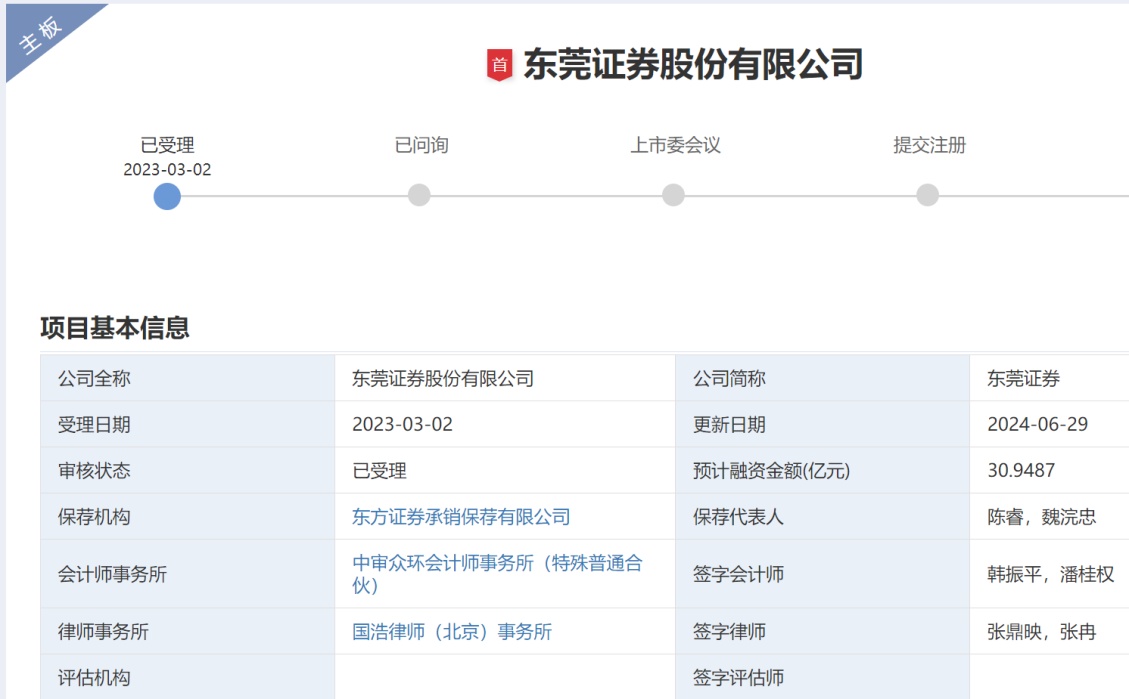Click the 签字评估师 field label
This screenshot has height=699, width=1129.
[x=738, y=677]
